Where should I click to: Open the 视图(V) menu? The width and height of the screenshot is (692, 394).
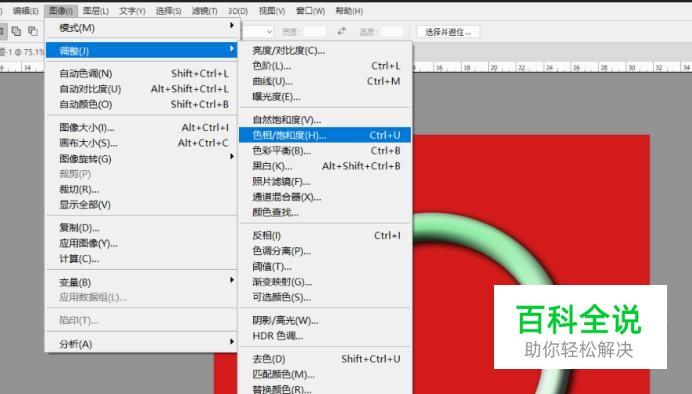click(x=272, y=11)
